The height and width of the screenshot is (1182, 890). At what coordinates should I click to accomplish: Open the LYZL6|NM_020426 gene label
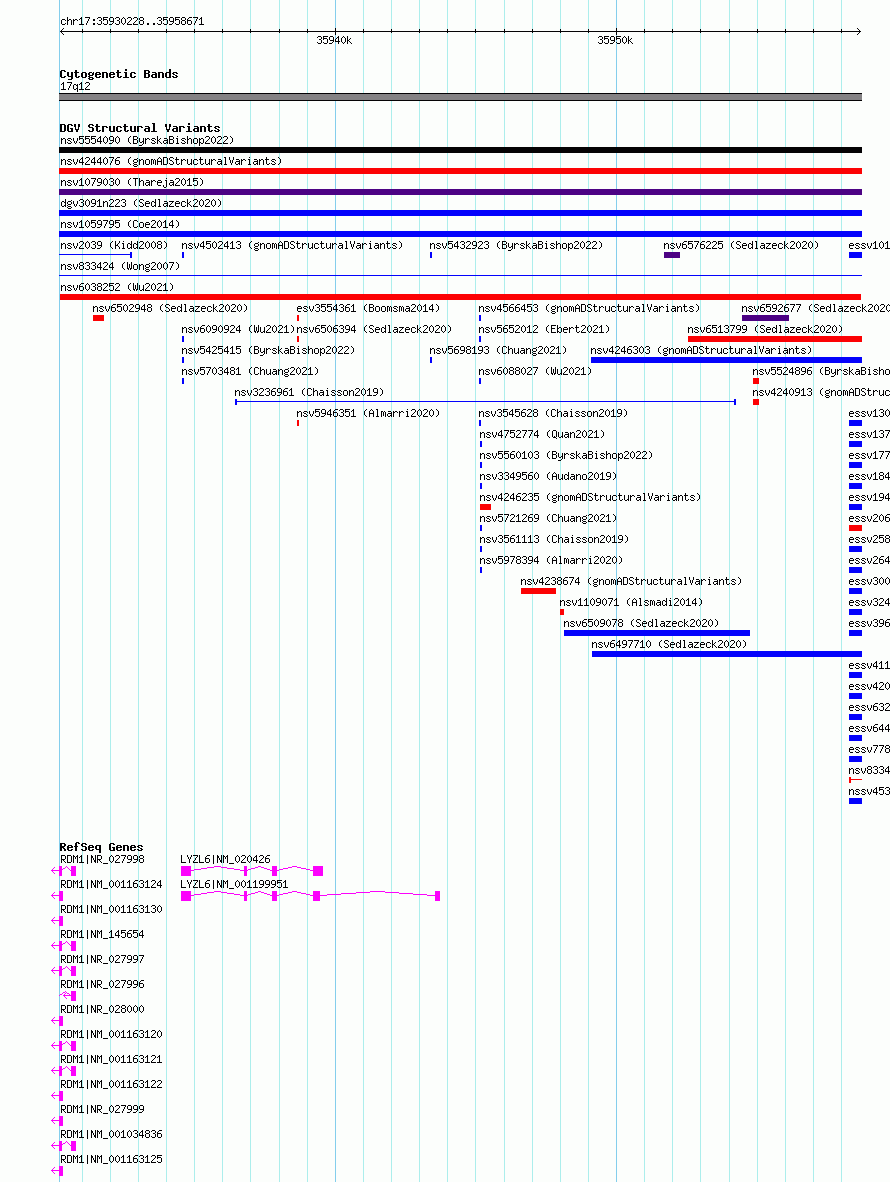point(225,860)
